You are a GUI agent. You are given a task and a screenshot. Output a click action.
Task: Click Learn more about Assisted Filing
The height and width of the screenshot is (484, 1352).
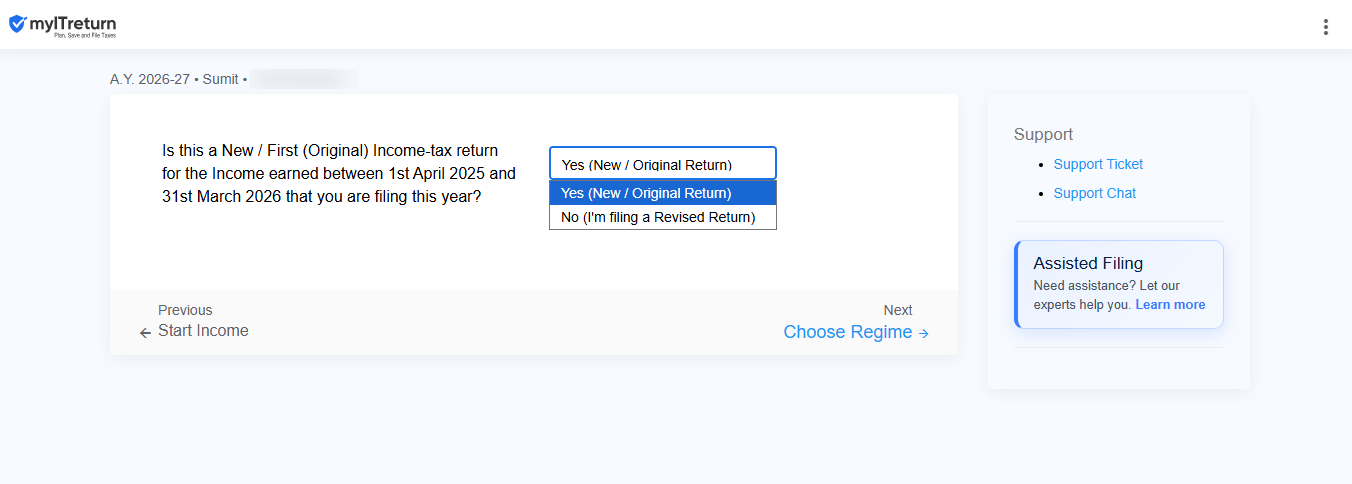coord(1170,305)
